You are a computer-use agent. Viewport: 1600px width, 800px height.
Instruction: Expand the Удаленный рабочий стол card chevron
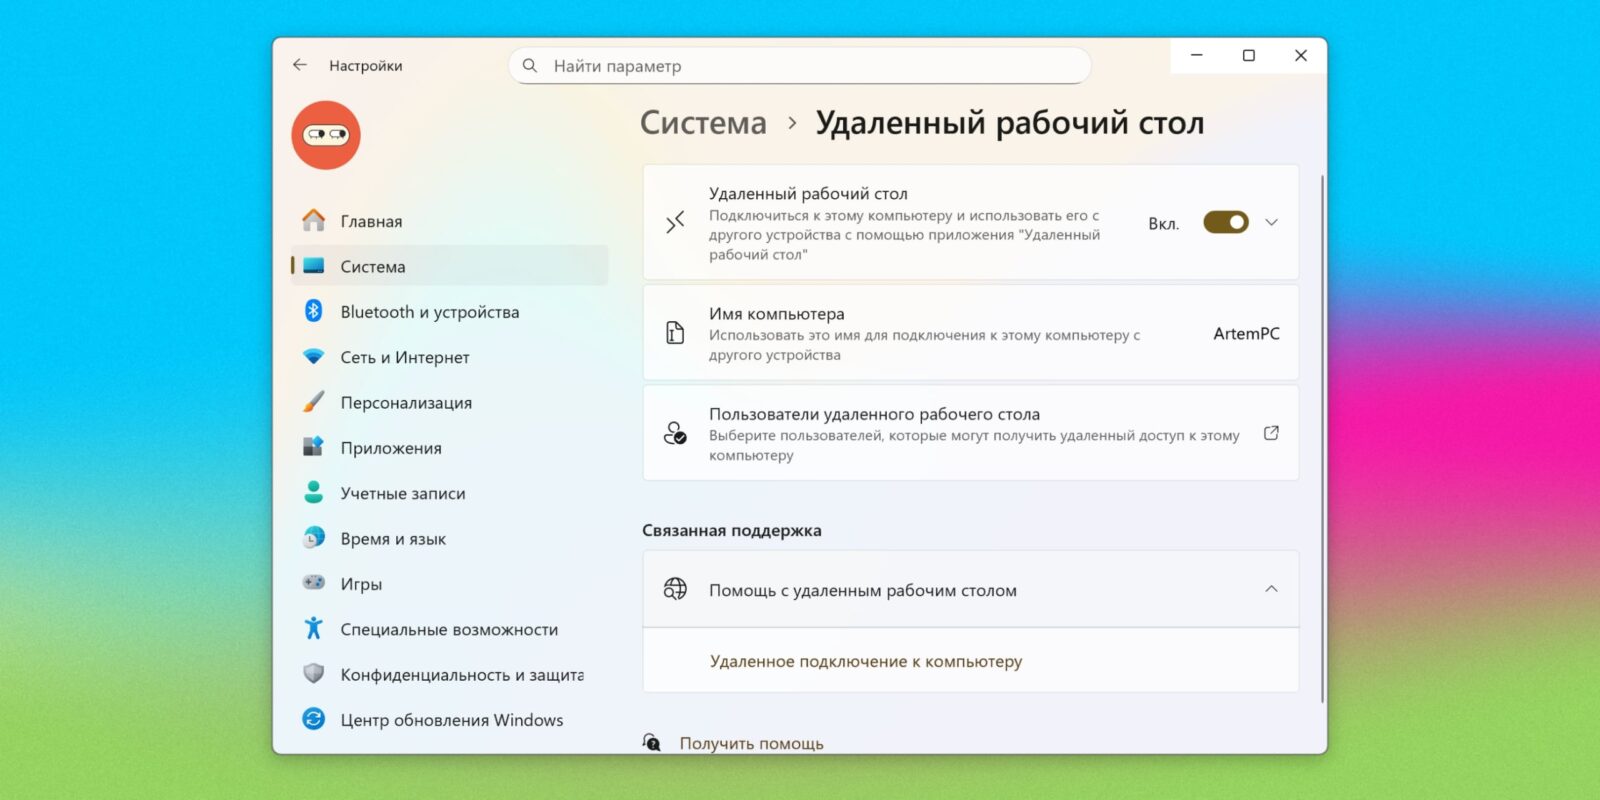pos(1271,222)
